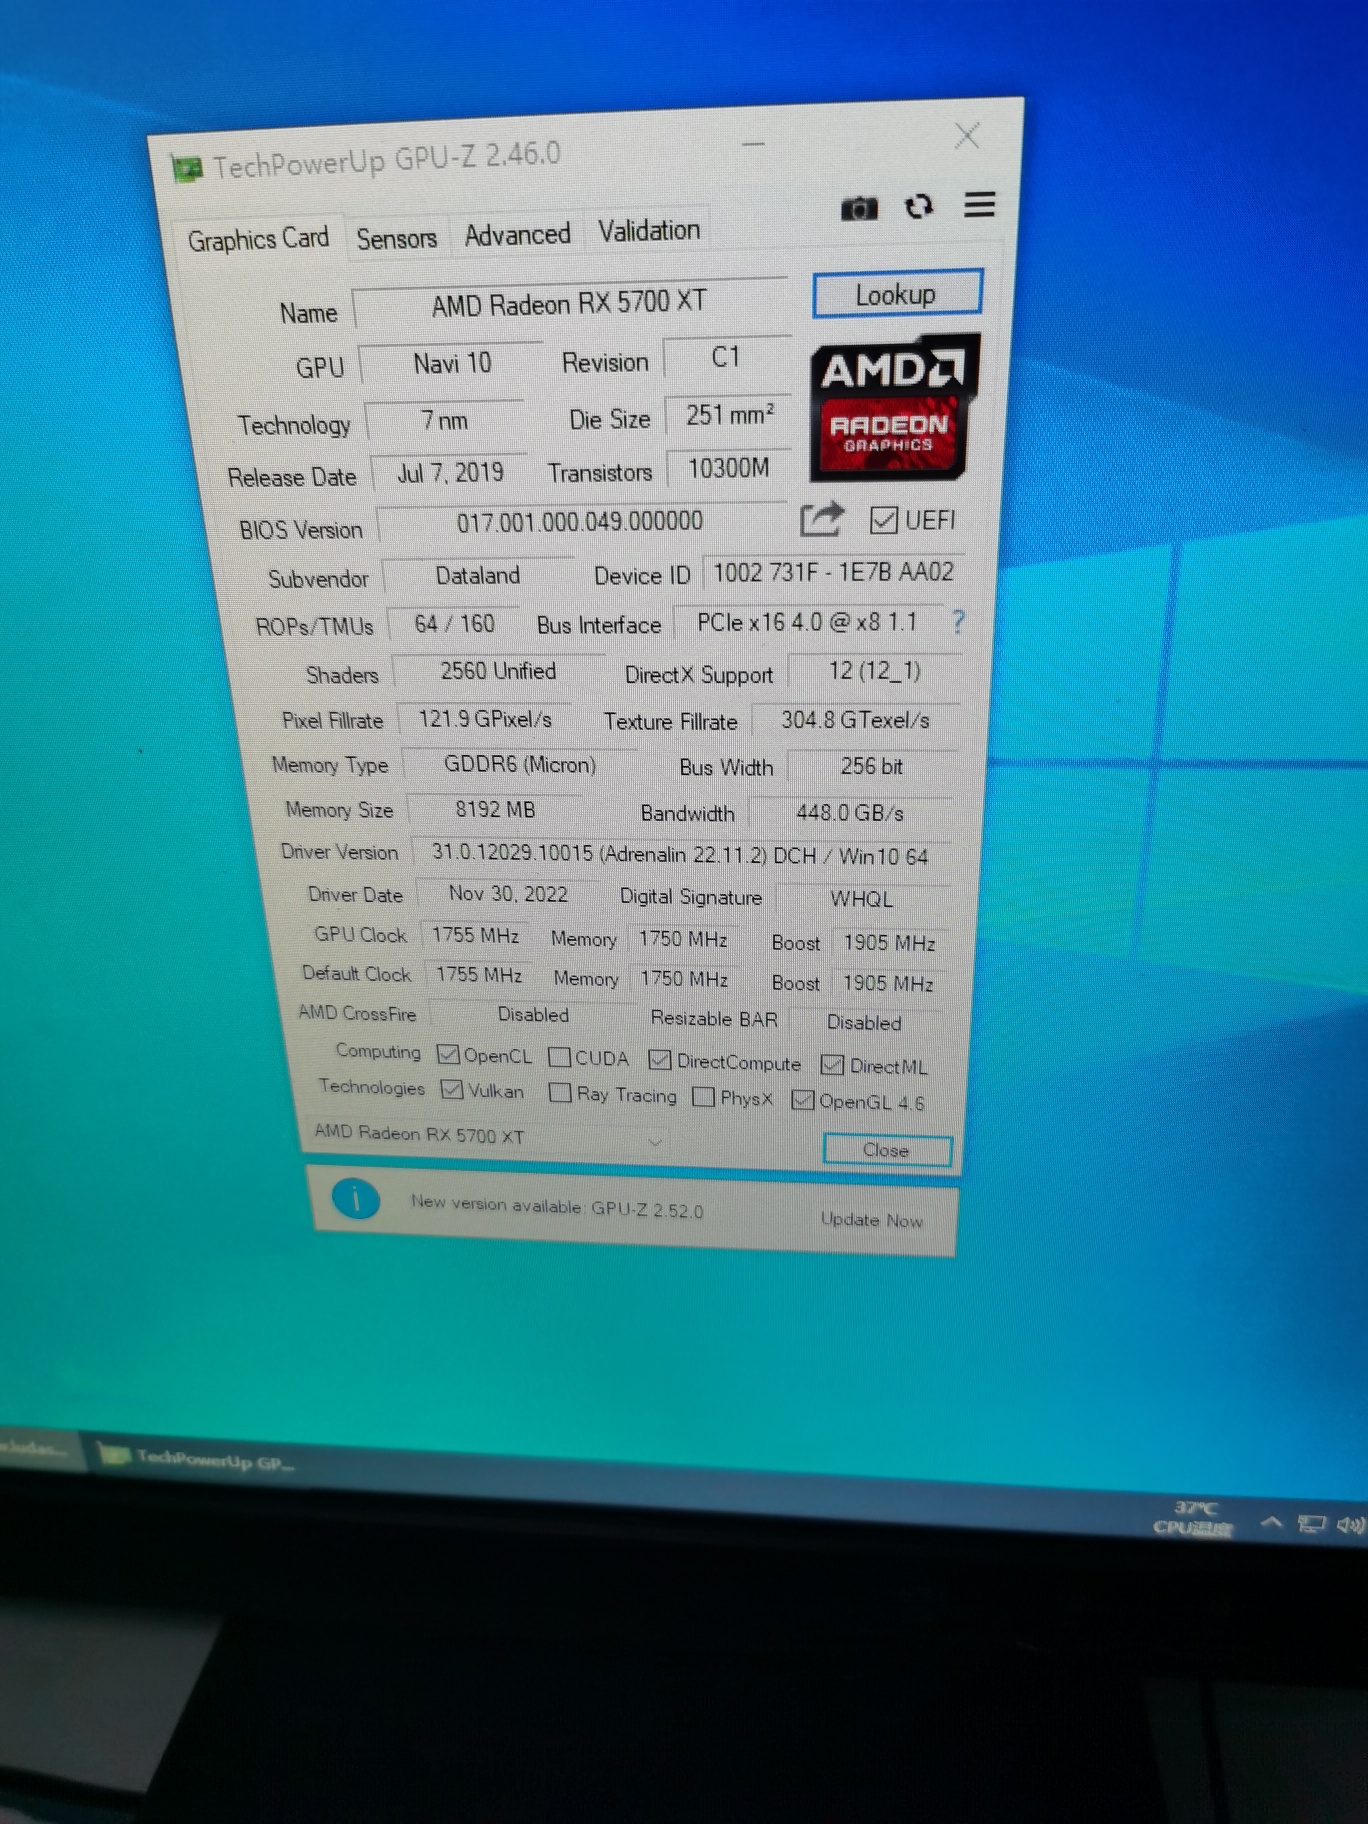Click the Update Now link
The height and width of the screenshot is (1824, 1368).
(x=871, y=1220)
